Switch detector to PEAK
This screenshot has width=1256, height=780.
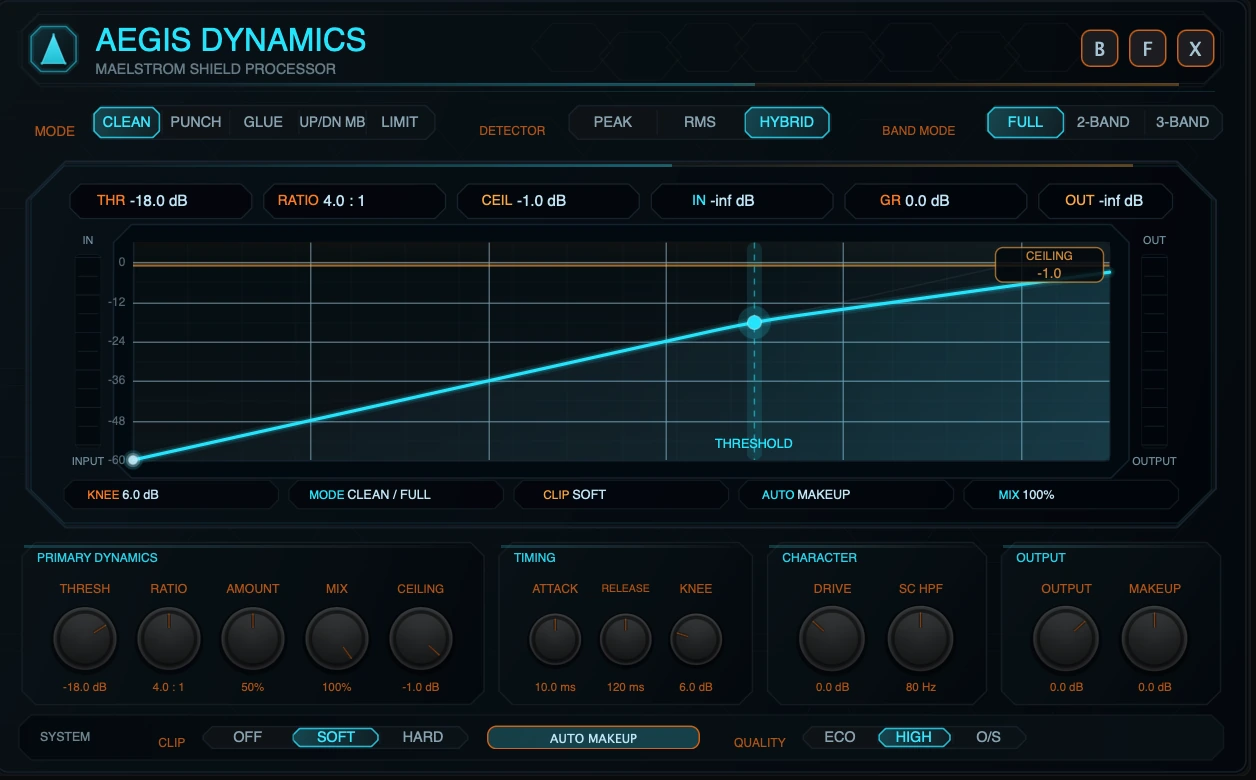coord(613,122)
